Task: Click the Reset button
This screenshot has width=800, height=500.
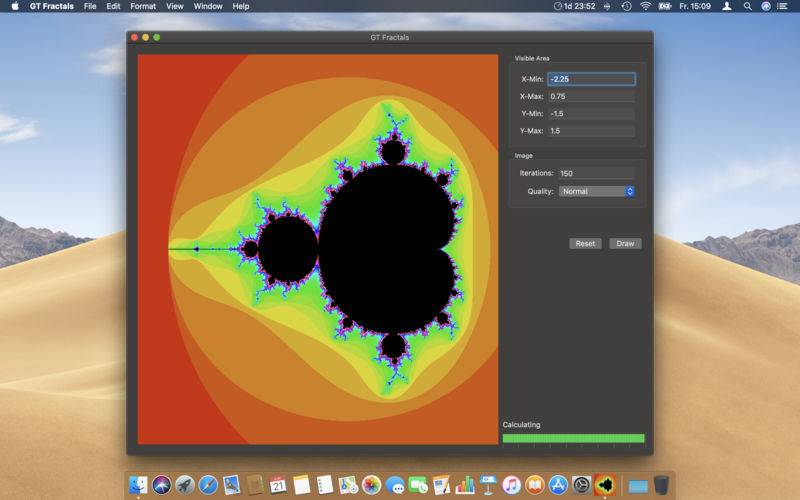Action: click(x=585, y=243)
